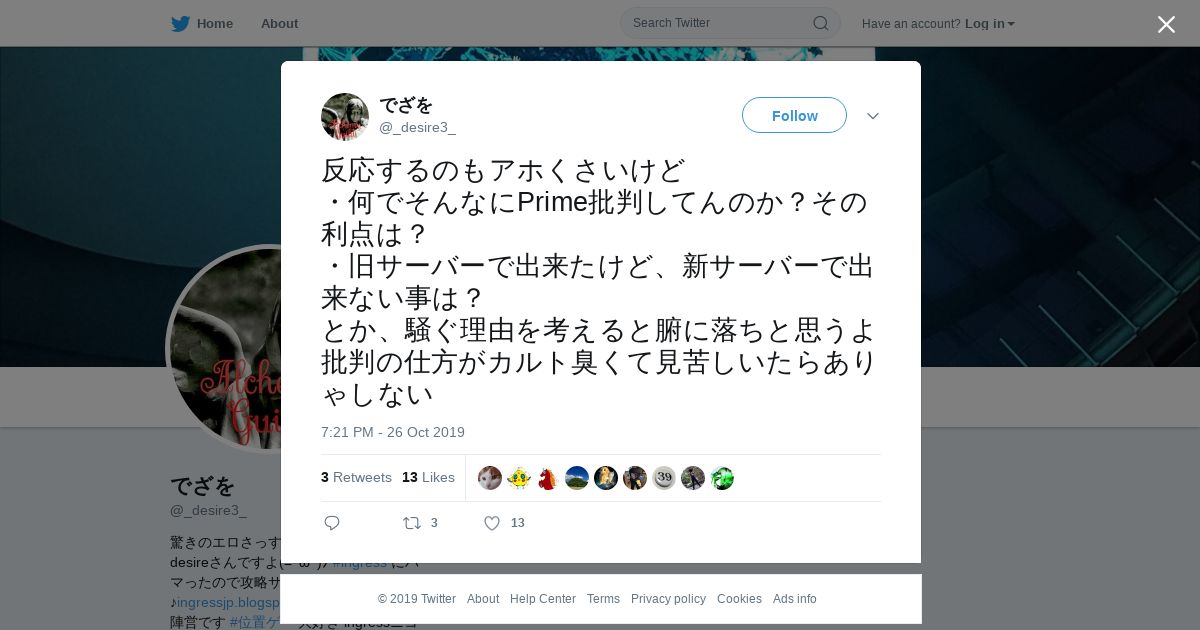Screen dimensions: 1200x630
Task: Open the tweet timestamp 7:21 PM link
Action: point(393,432)
